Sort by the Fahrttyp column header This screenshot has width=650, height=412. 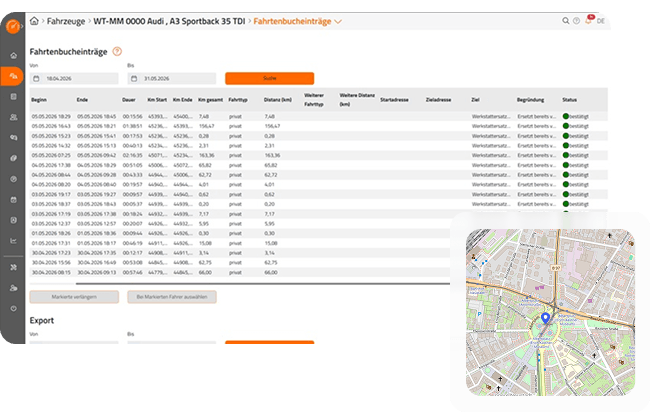click(238, 100)
